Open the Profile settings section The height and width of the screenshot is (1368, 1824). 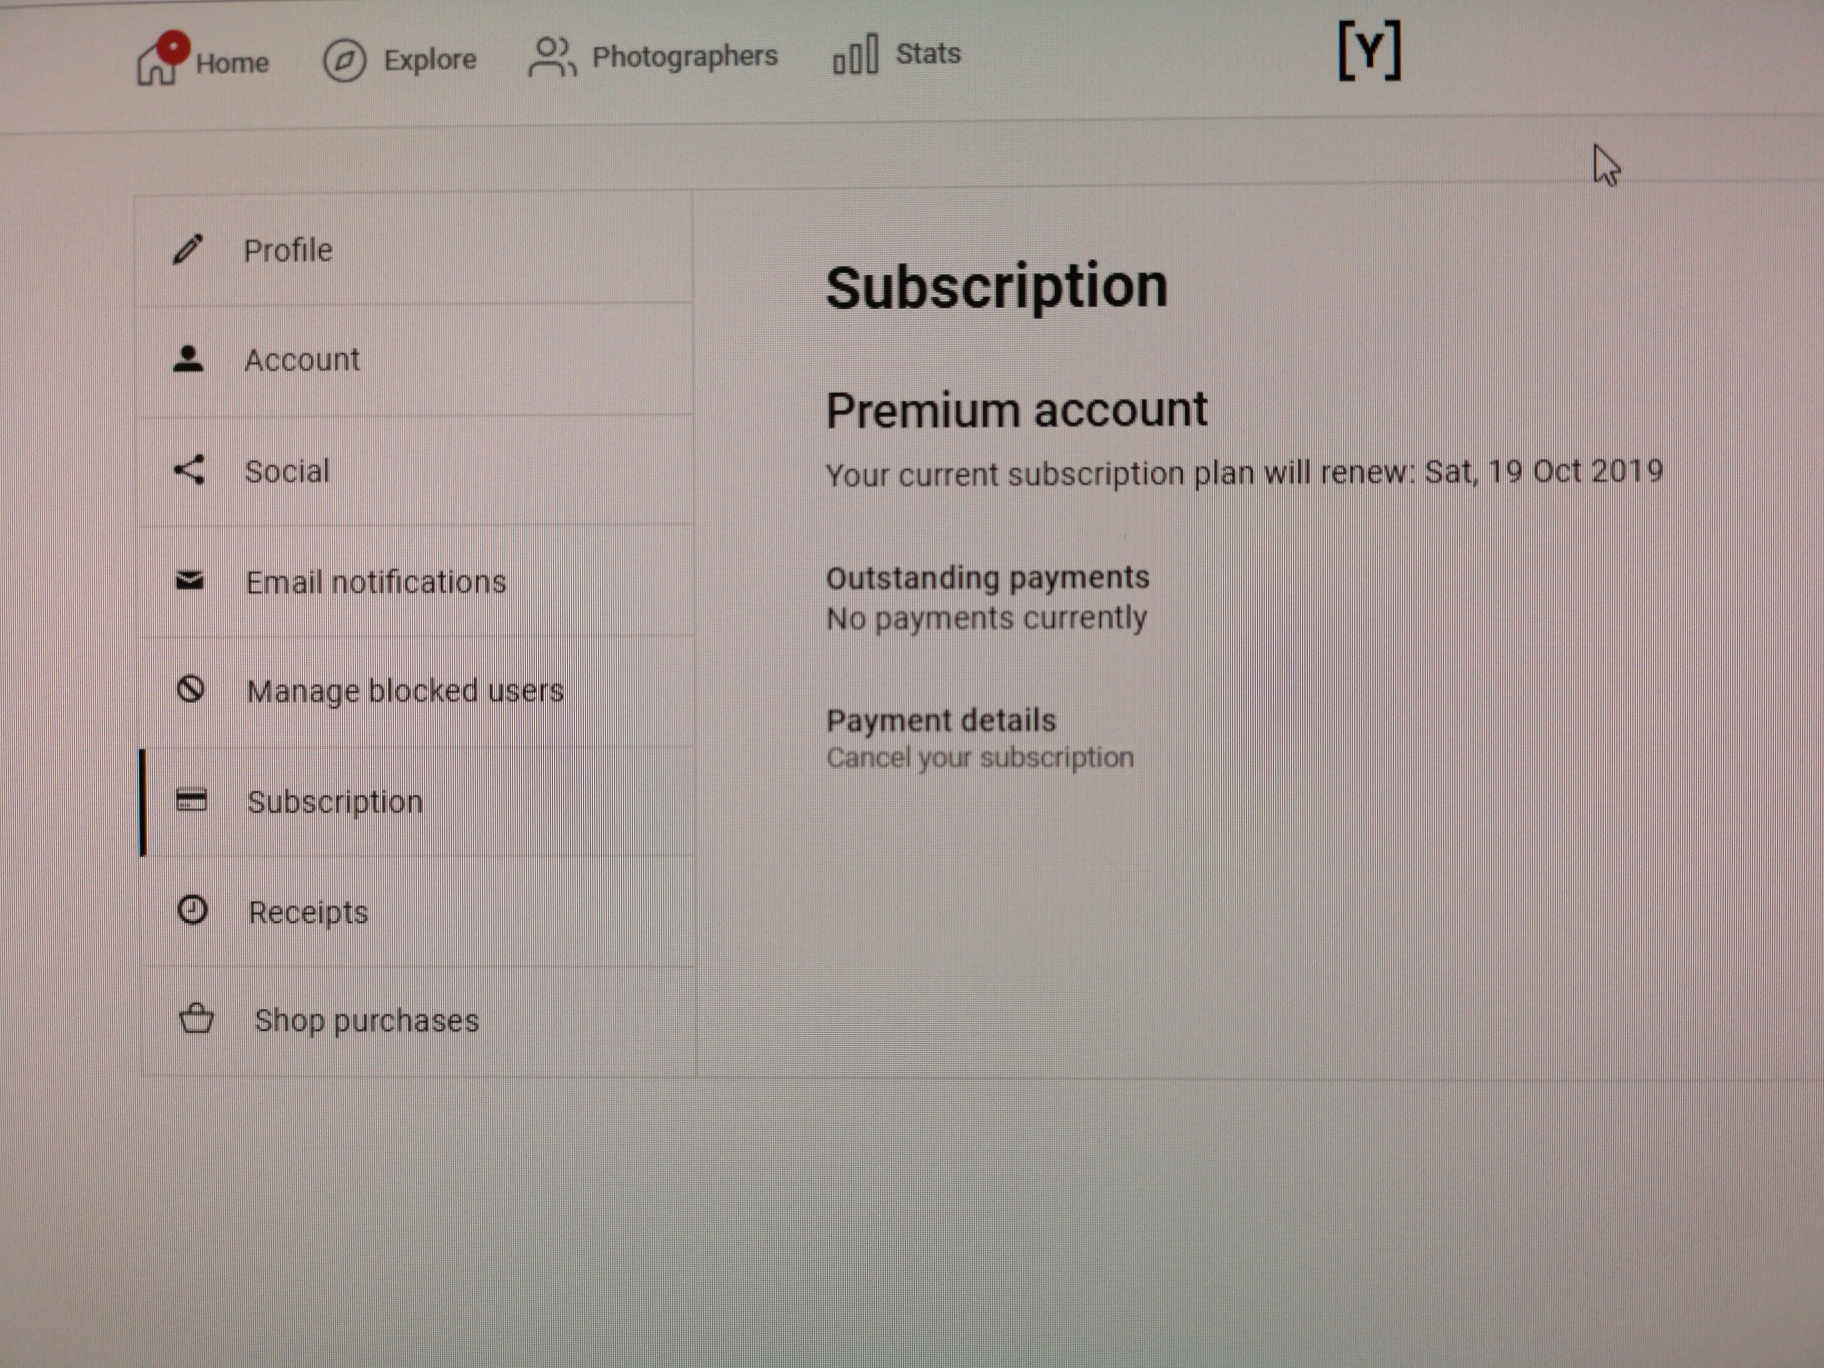coord(288,250)
